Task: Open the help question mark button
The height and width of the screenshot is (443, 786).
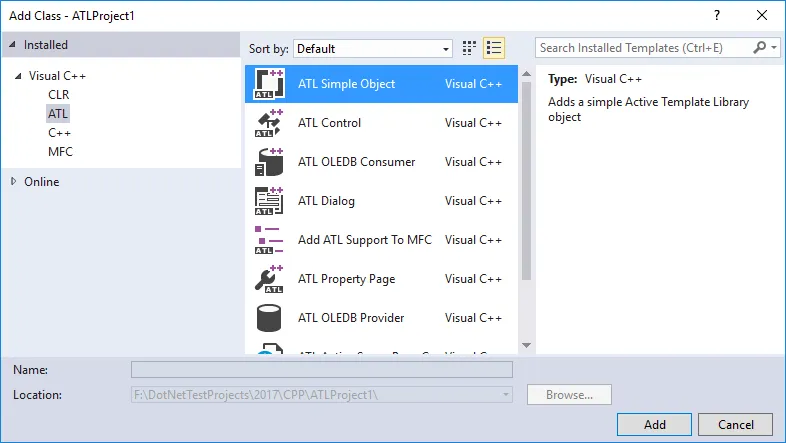Action: click(x=717, y=15)
